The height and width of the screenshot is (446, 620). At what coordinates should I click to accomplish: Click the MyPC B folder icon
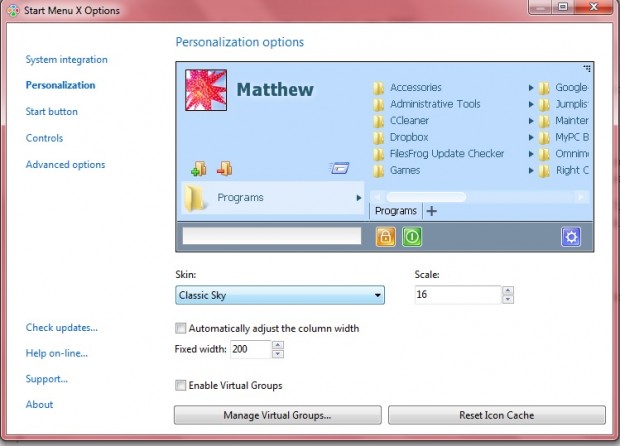(x=544, y=138)
